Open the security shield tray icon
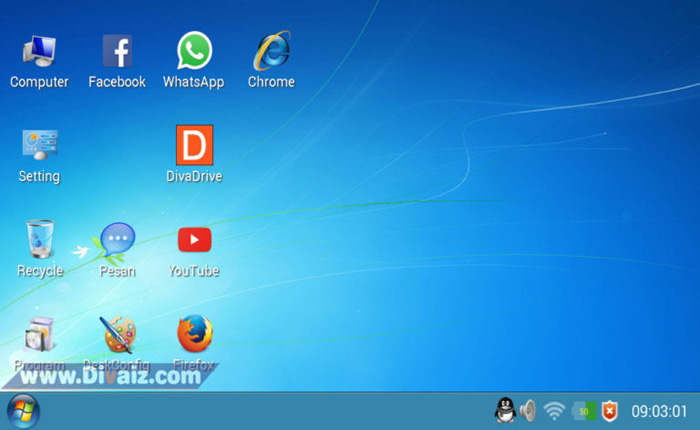The height and width of the screenshot is (430, 700). (610, 411)
